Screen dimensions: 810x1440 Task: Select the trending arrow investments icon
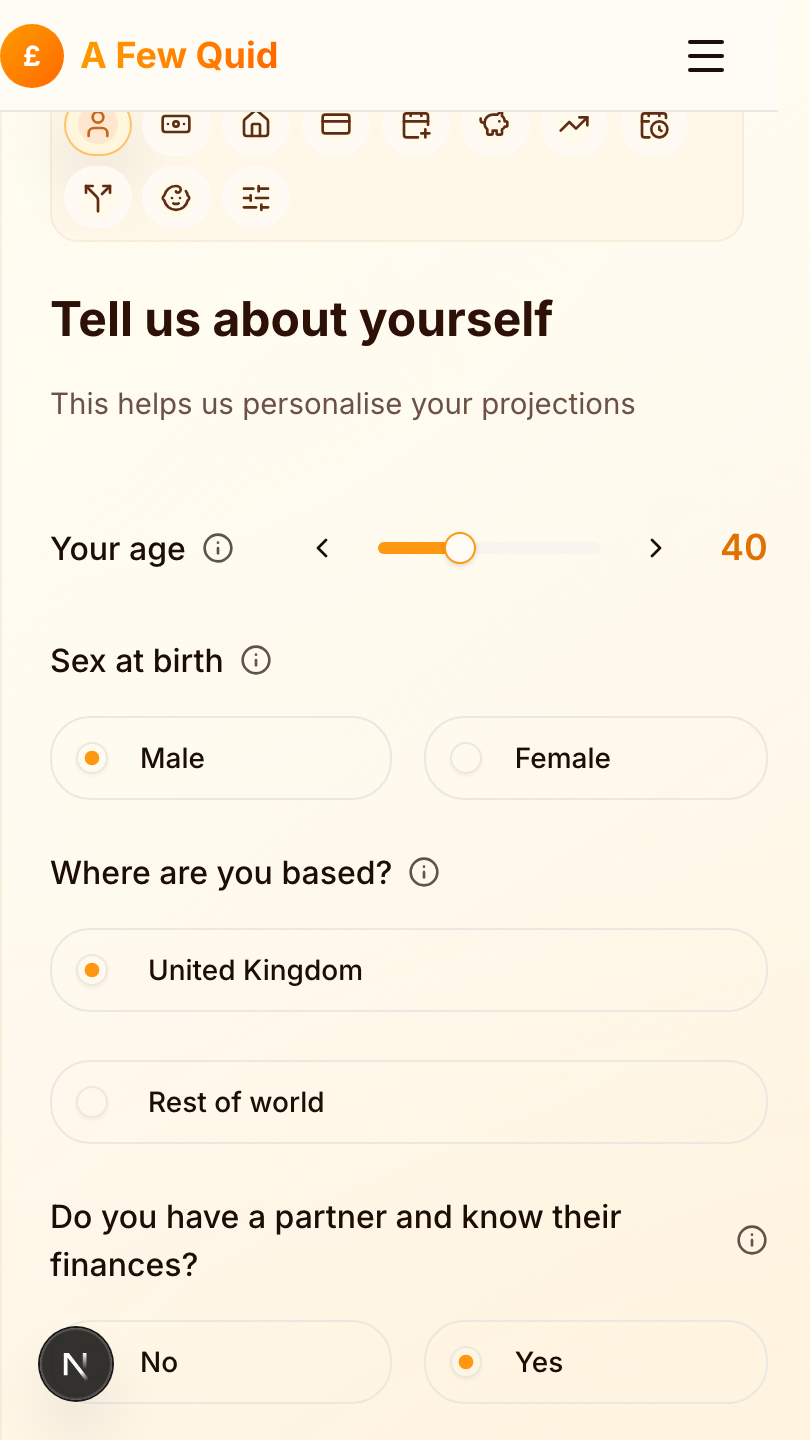point(573,127)
